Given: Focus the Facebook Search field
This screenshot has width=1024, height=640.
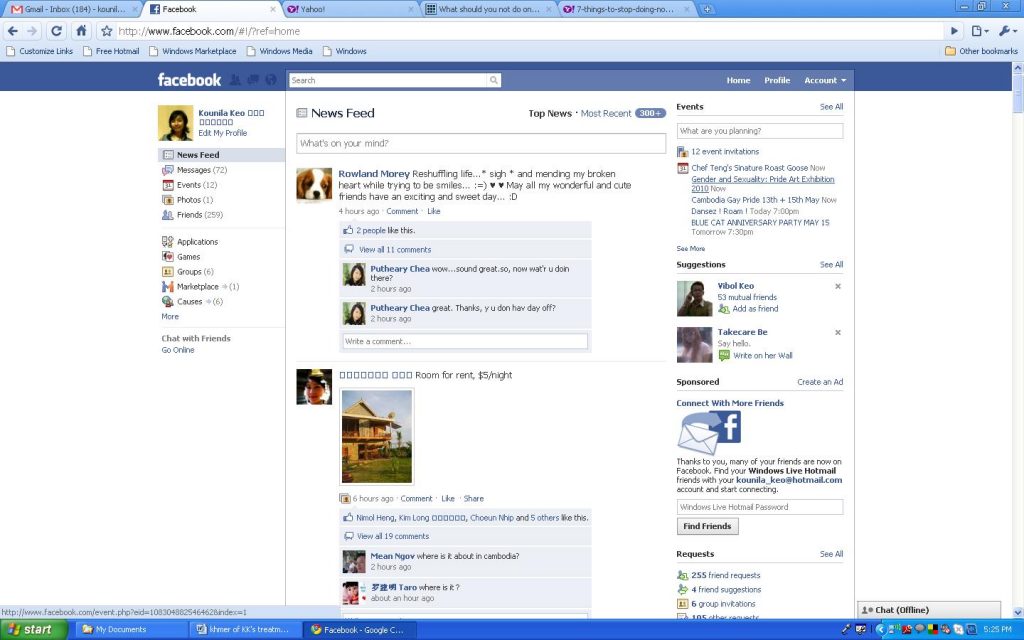Looking at the screenshot, I should click(388, 80).
